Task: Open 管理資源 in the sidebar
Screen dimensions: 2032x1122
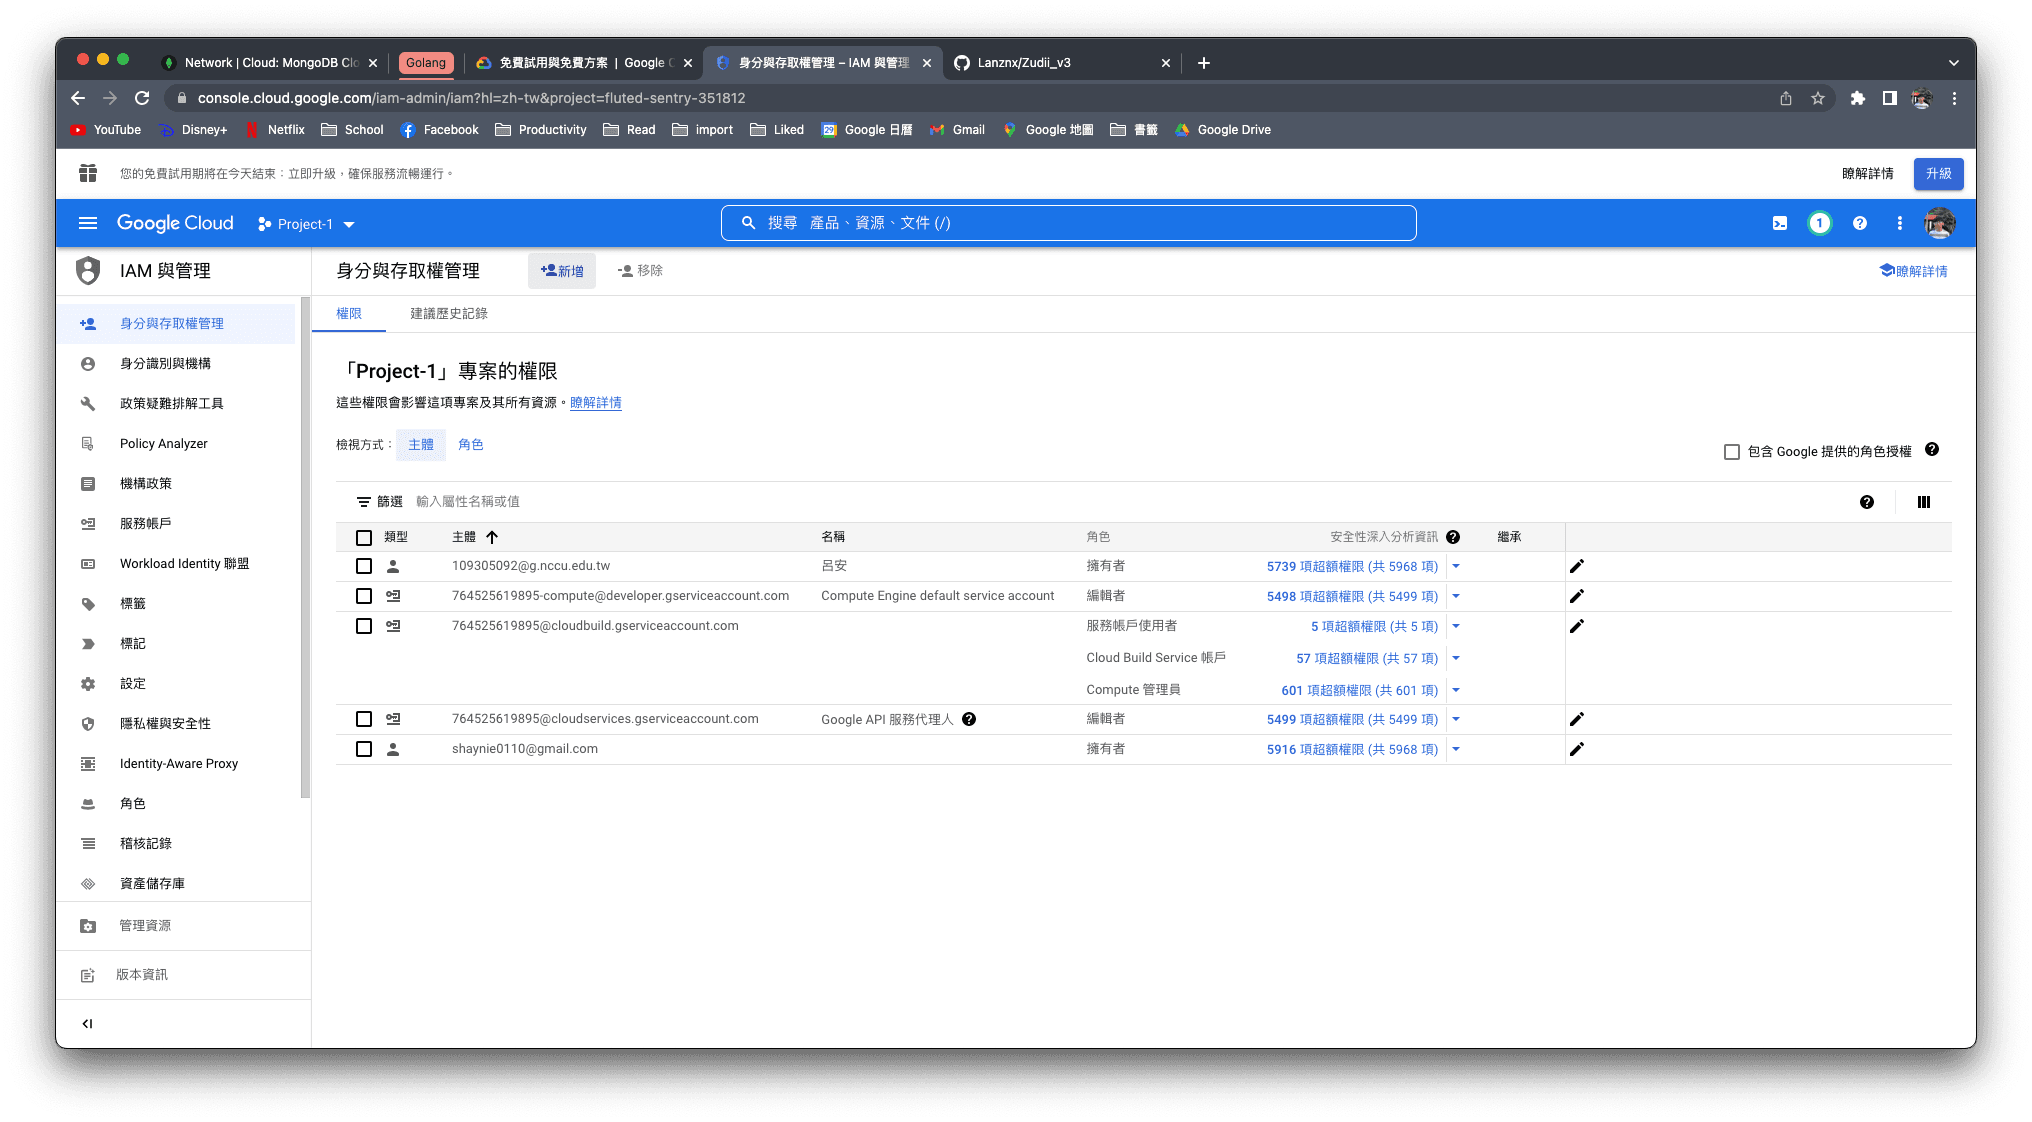Action: [145, 926]
